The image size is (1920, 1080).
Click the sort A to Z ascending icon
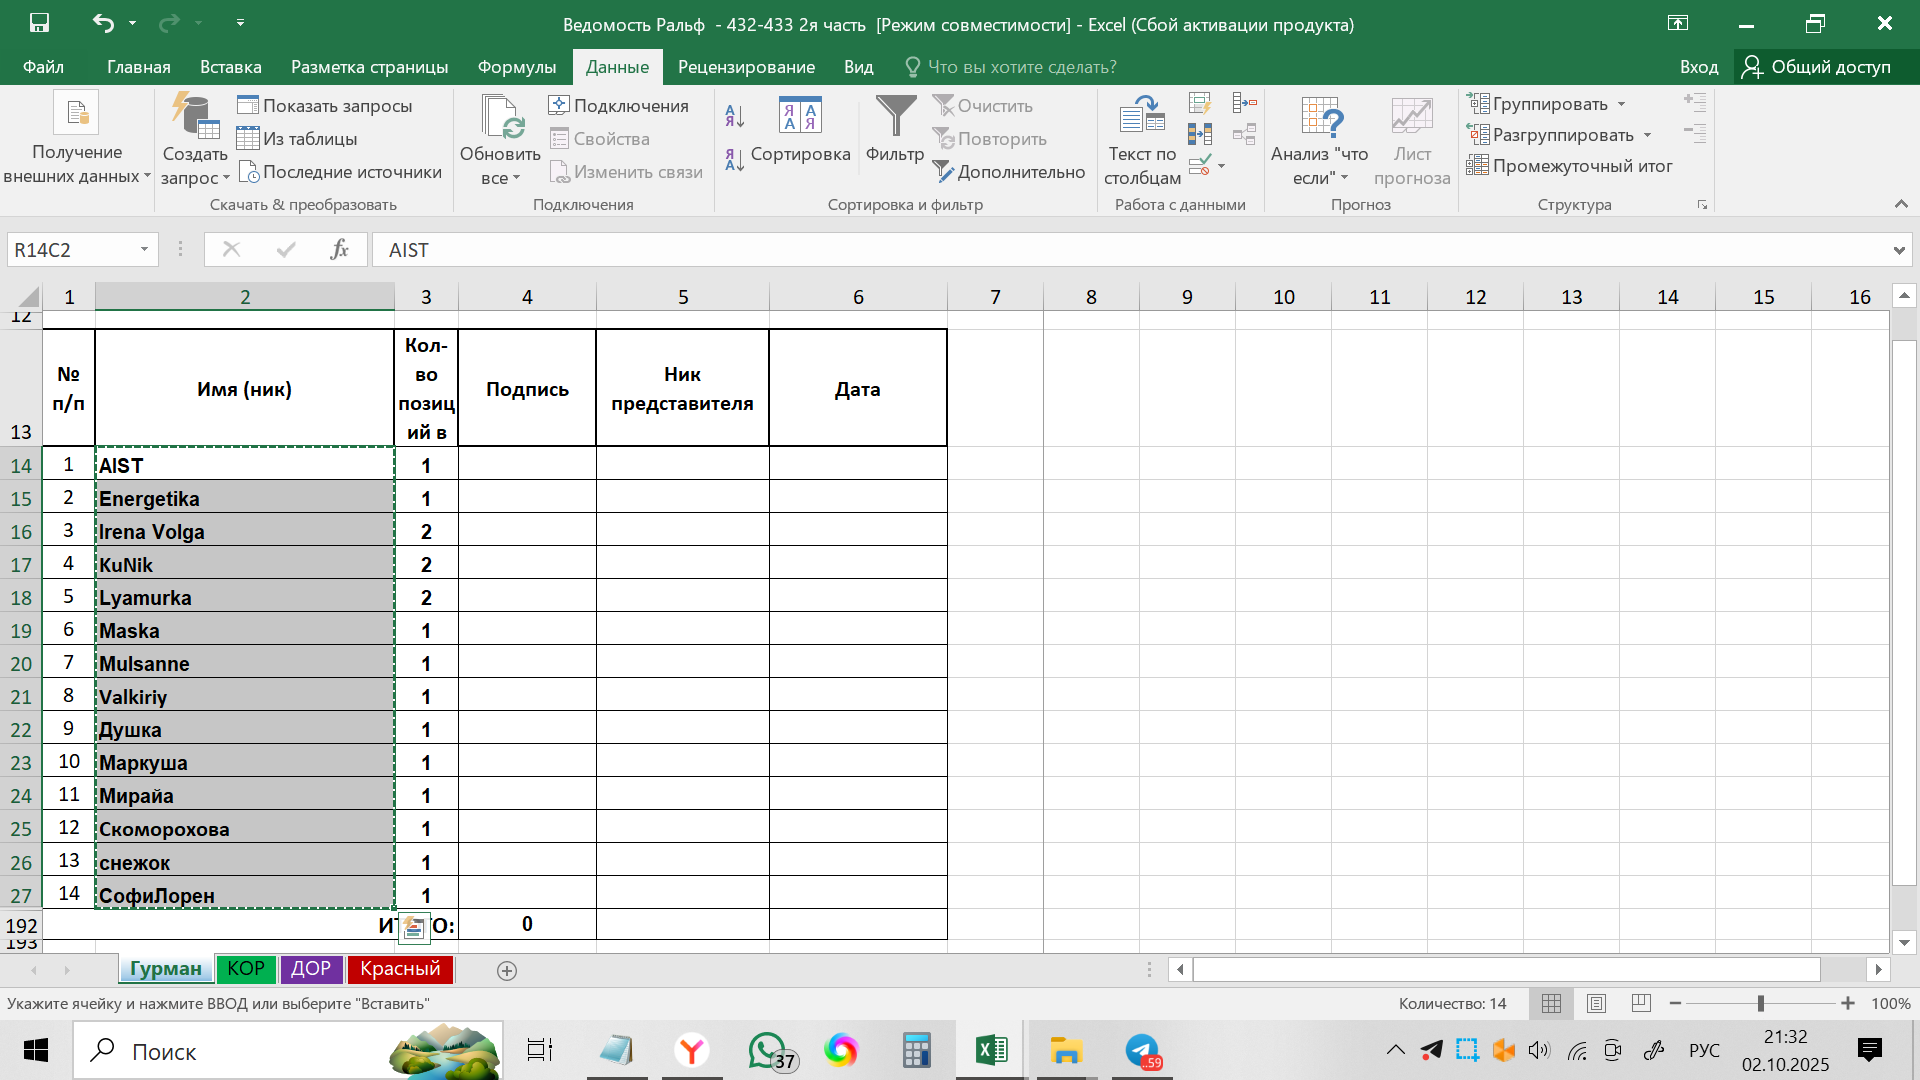coord(735,116)
